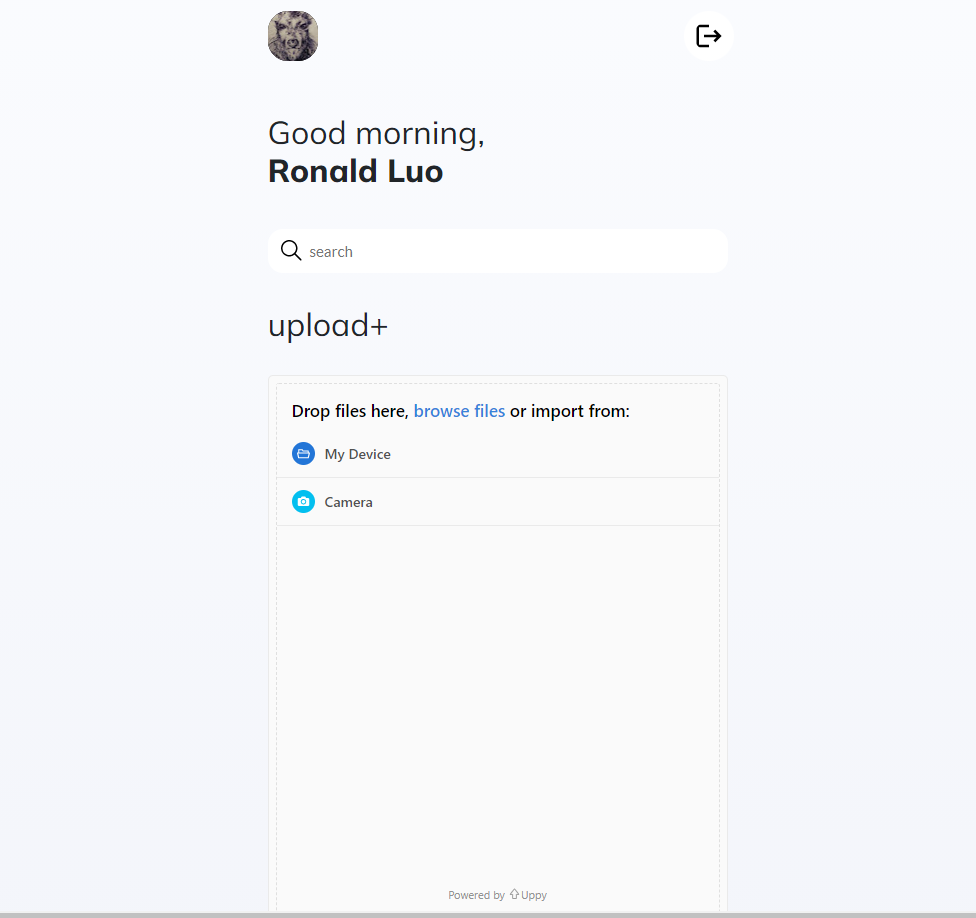Click the "or import from:" text
Screen dimensions: 976x918
tap(570, 411)
